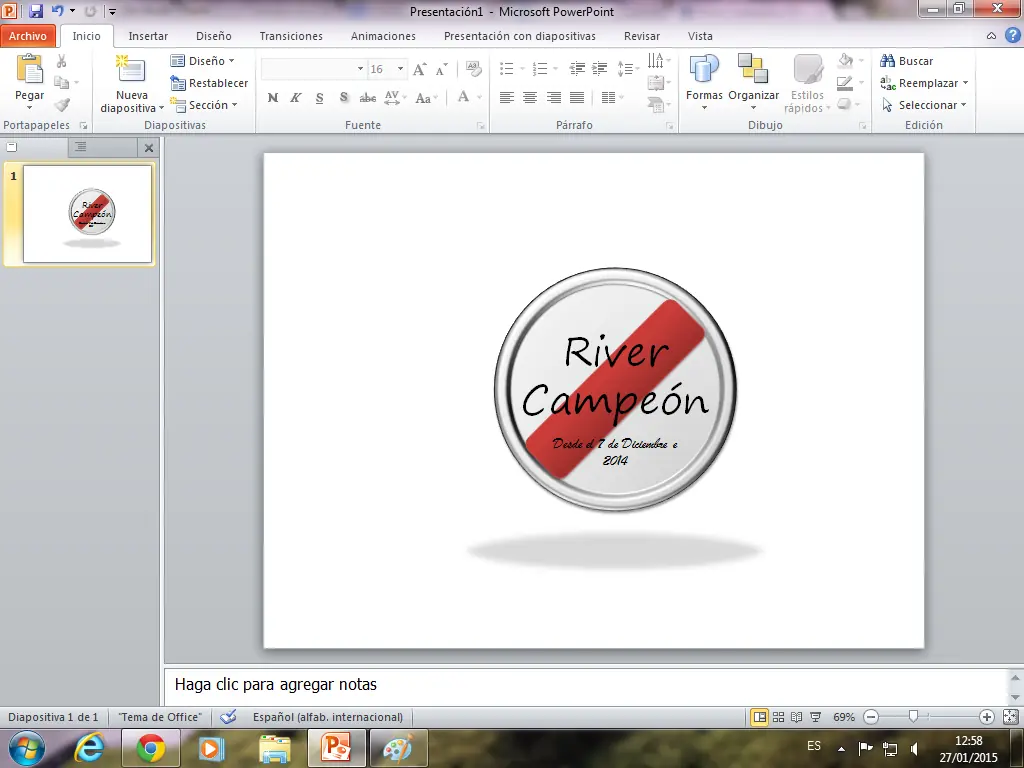Click the Pegar paste icon
Viewport: 1024px width, 768px height.
click(x=29, y=68)
